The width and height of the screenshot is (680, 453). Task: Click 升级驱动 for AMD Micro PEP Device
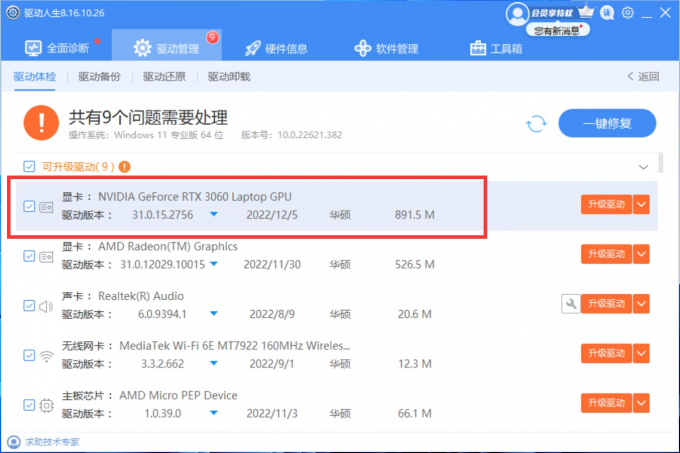coord(606,403)
